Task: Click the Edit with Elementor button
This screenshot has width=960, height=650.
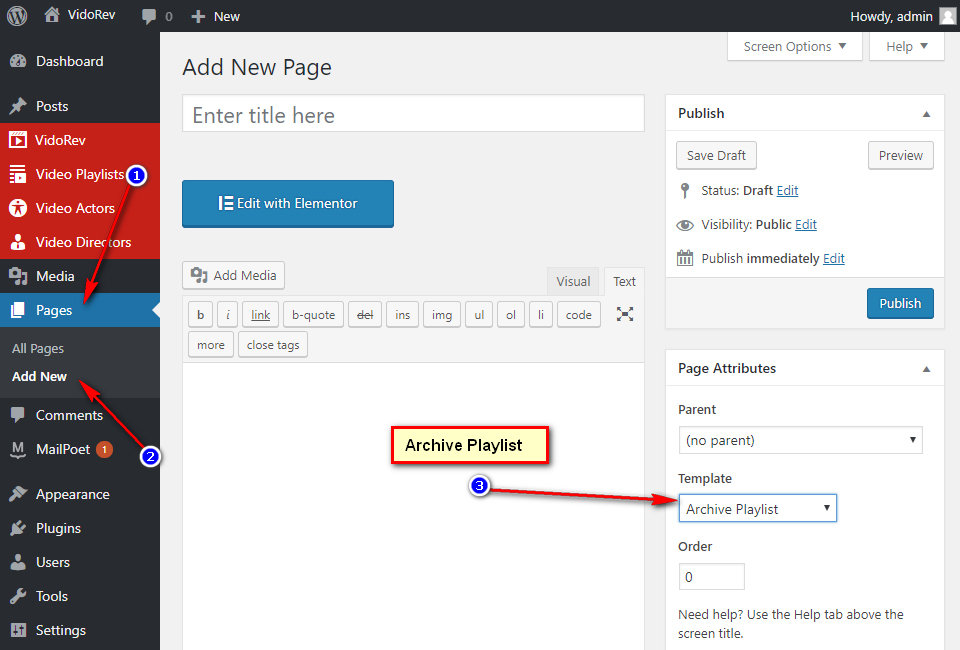Action: coord(288,203)
